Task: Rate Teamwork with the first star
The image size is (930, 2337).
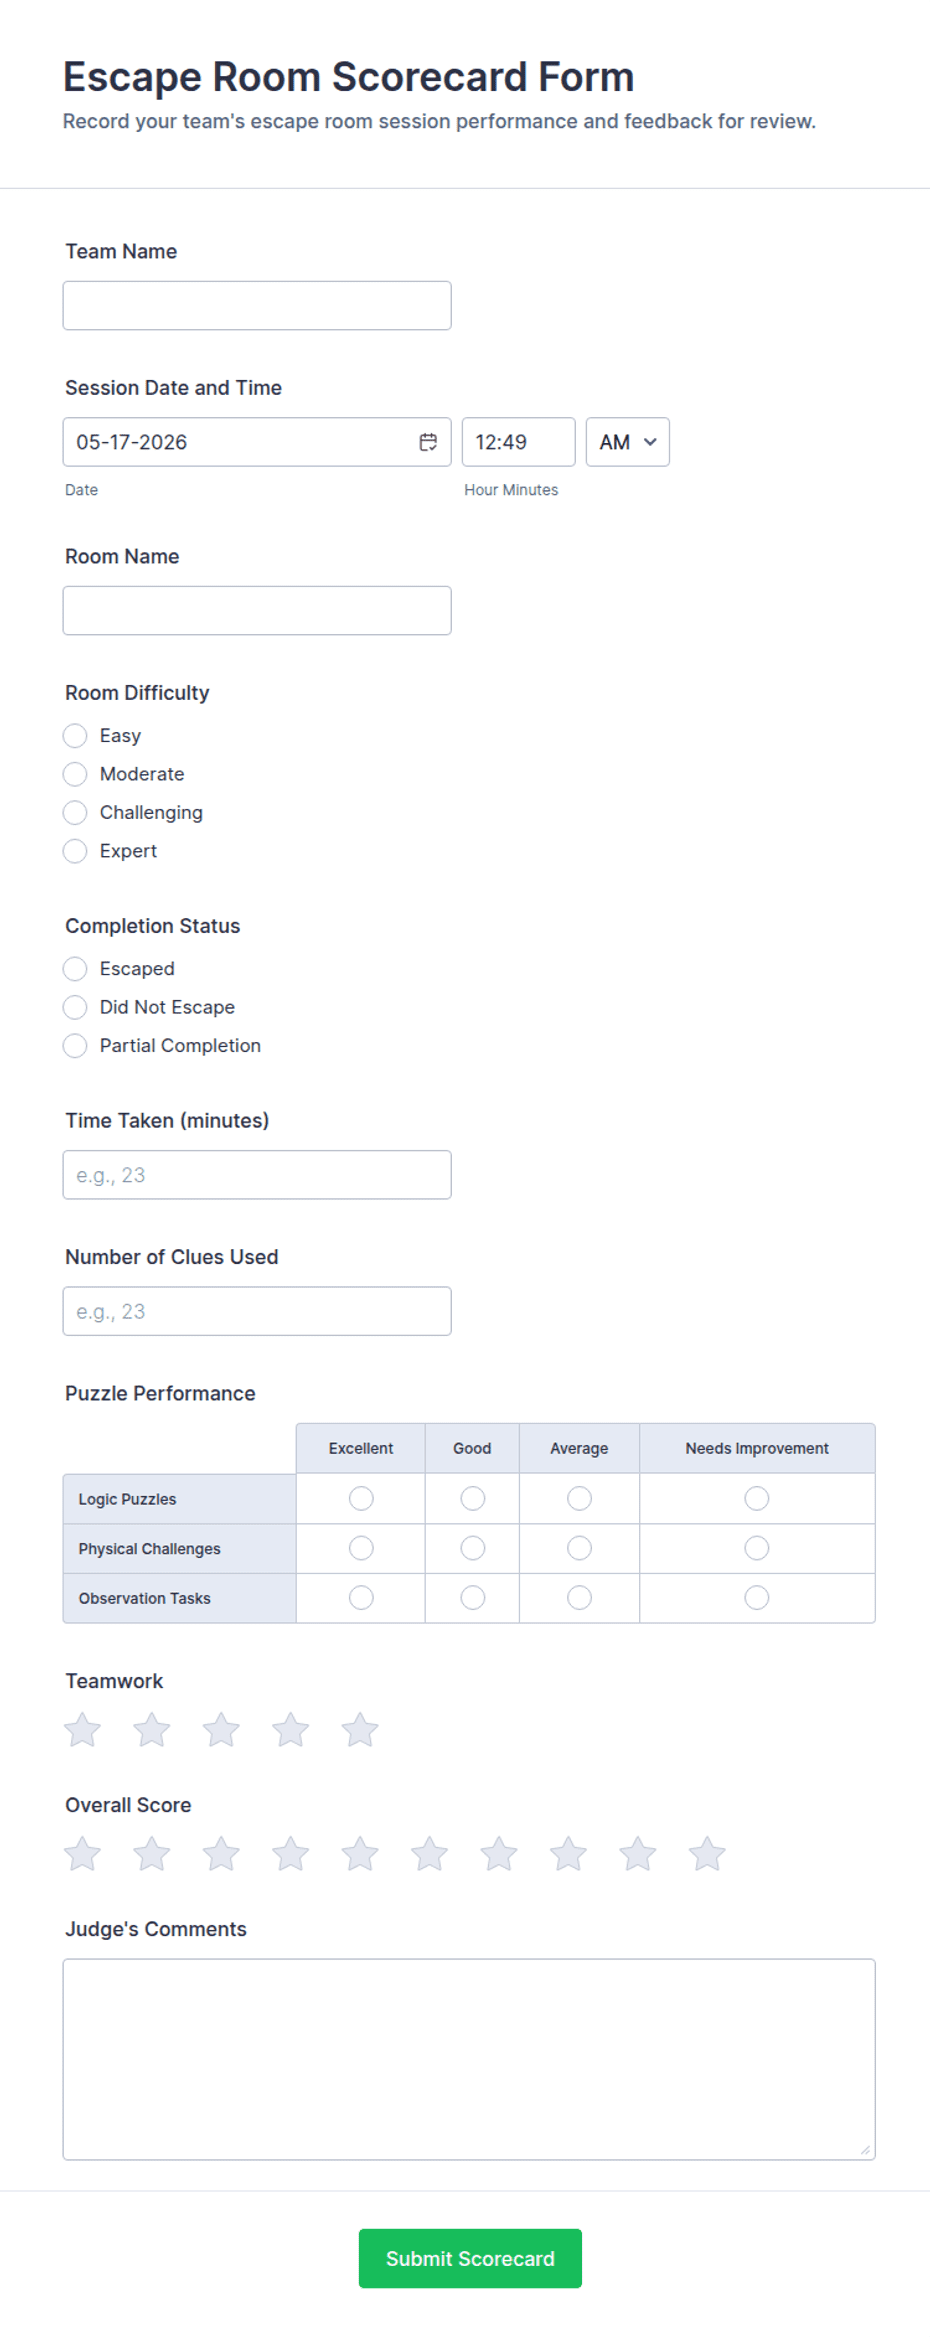Action: pyautogui.click(x=83, y=1730)
